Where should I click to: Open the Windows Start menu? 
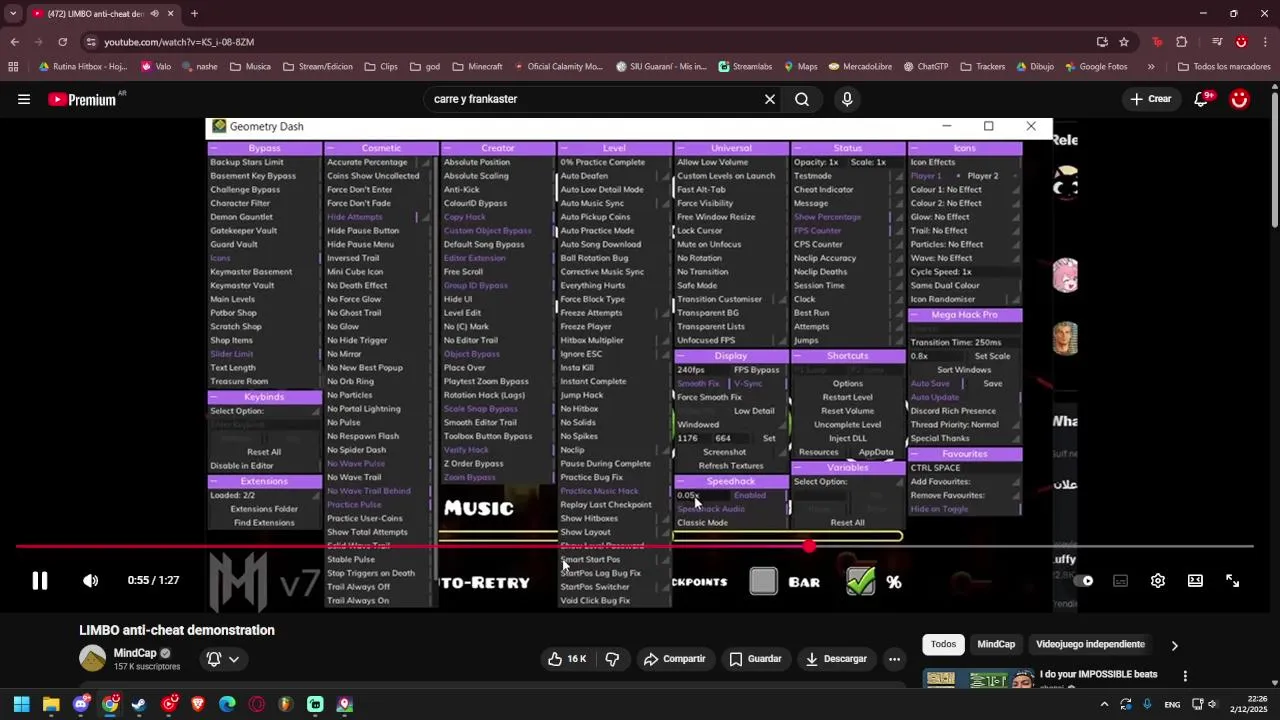pyautogui.click(x=21, y=705)
